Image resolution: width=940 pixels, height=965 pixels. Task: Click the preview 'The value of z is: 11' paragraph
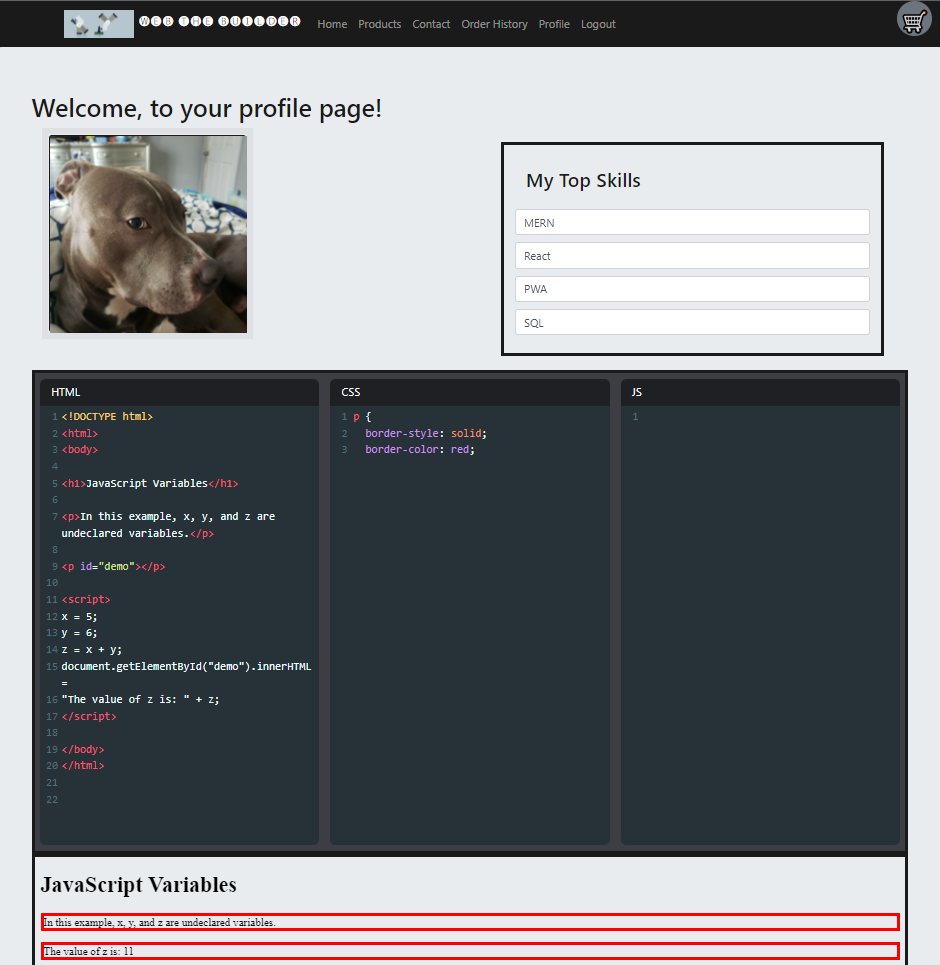470,951
